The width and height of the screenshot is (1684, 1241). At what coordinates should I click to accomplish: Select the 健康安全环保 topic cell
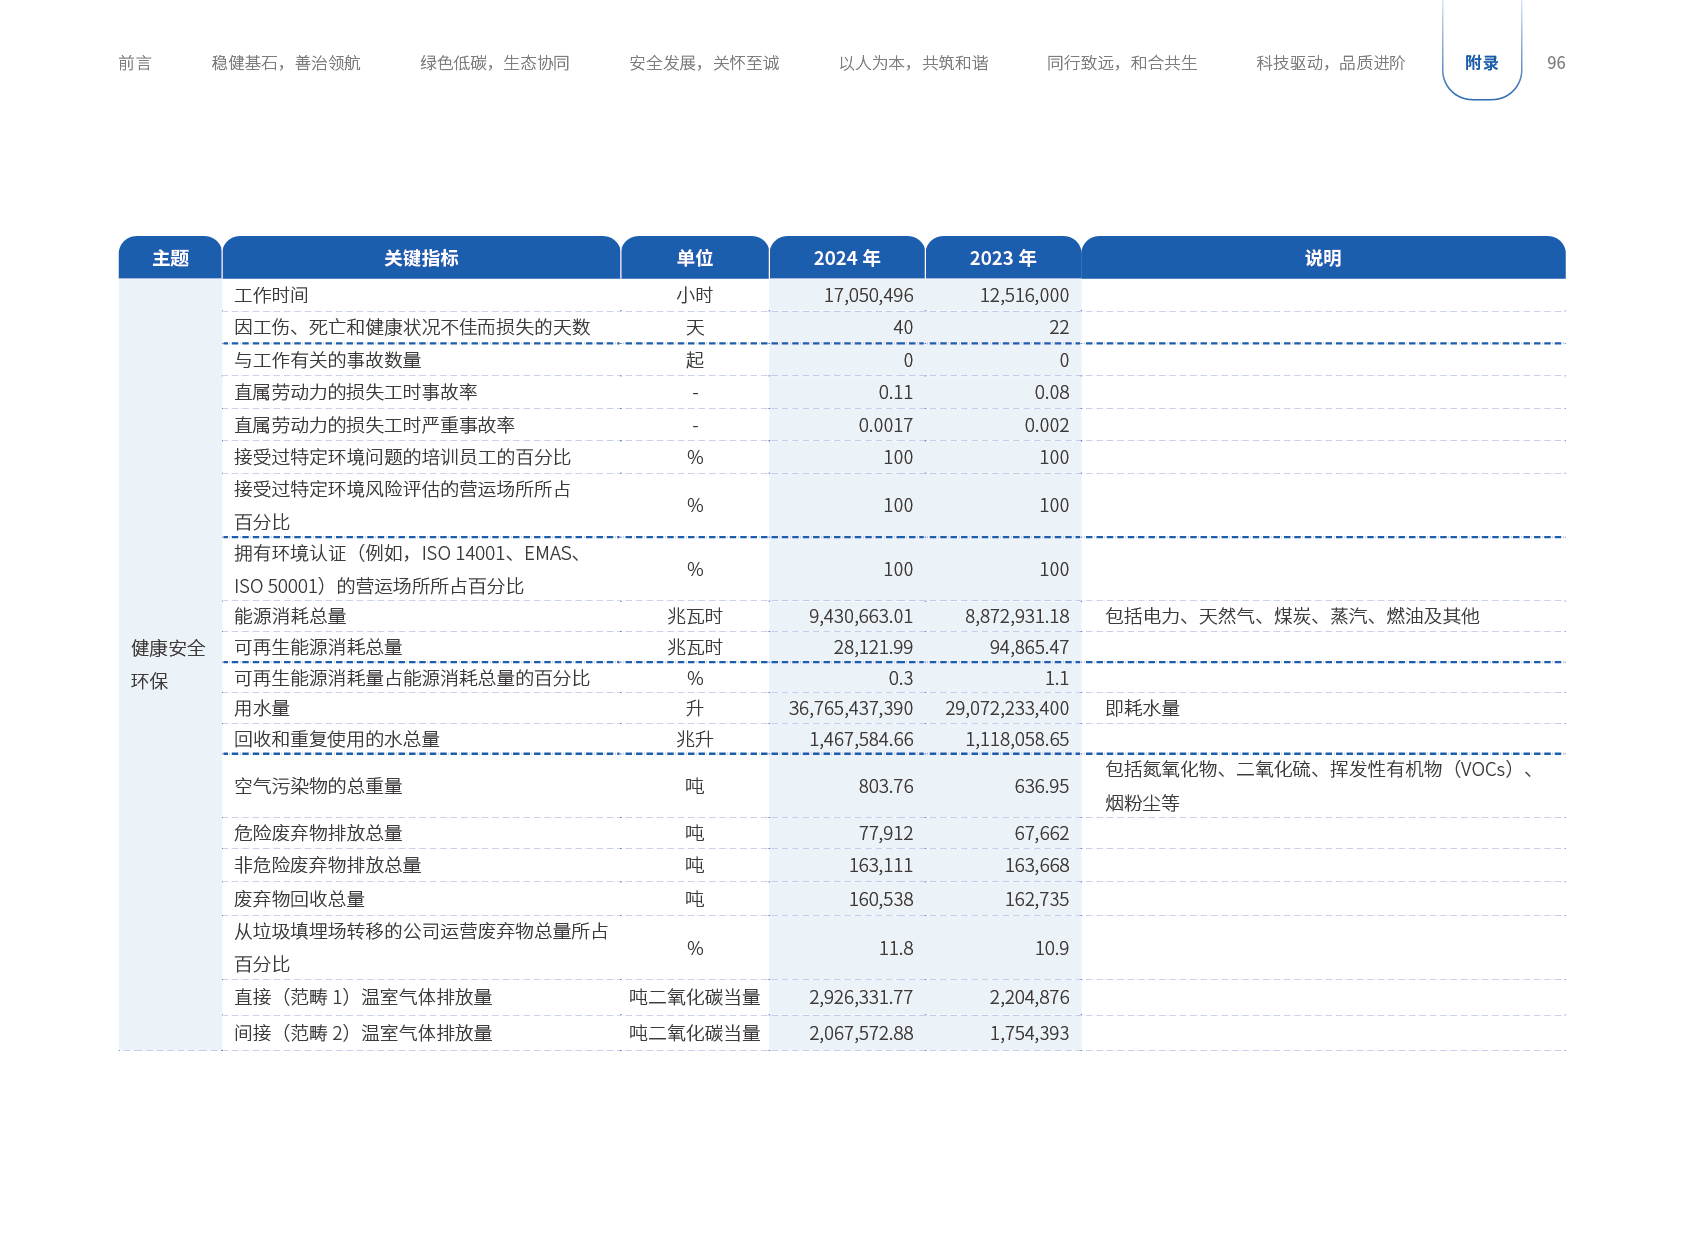[168, 664]
